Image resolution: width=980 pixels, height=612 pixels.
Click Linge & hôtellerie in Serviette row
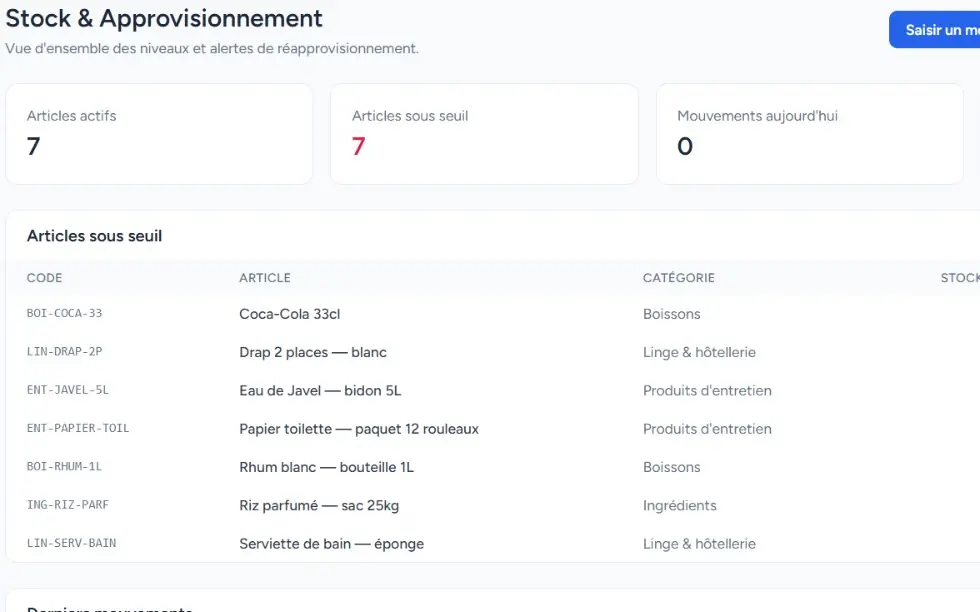[x=699, y=544]
